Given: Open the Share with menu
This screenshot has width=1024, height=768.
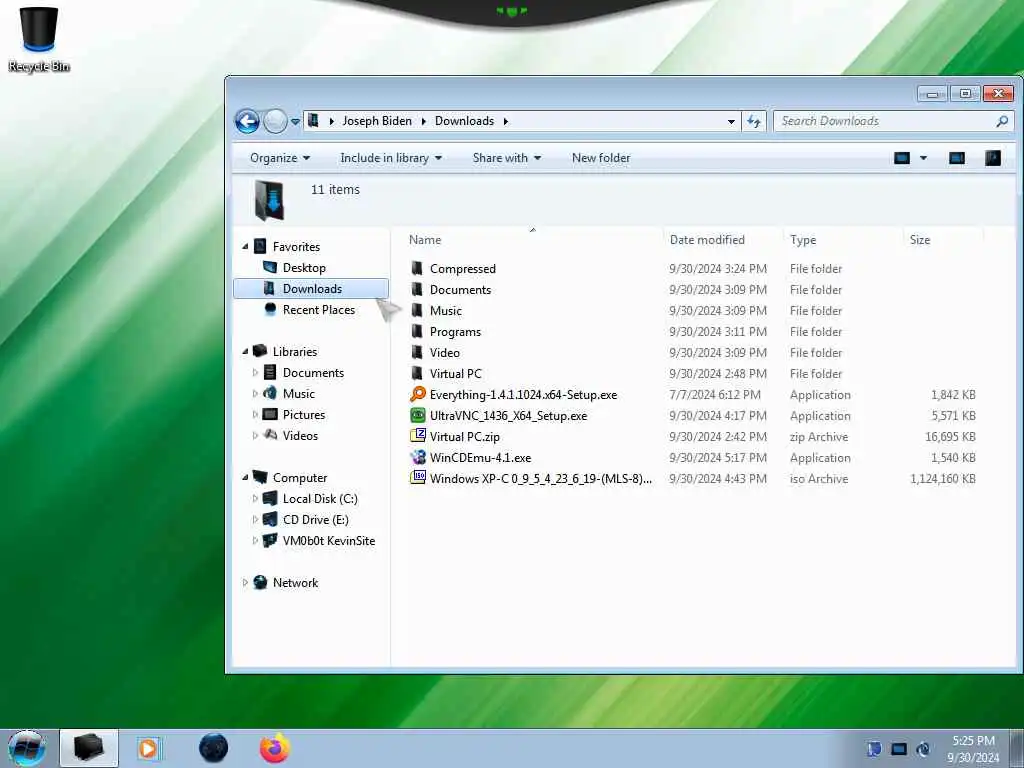Looking at the screenshot, I should coord(507,158).
